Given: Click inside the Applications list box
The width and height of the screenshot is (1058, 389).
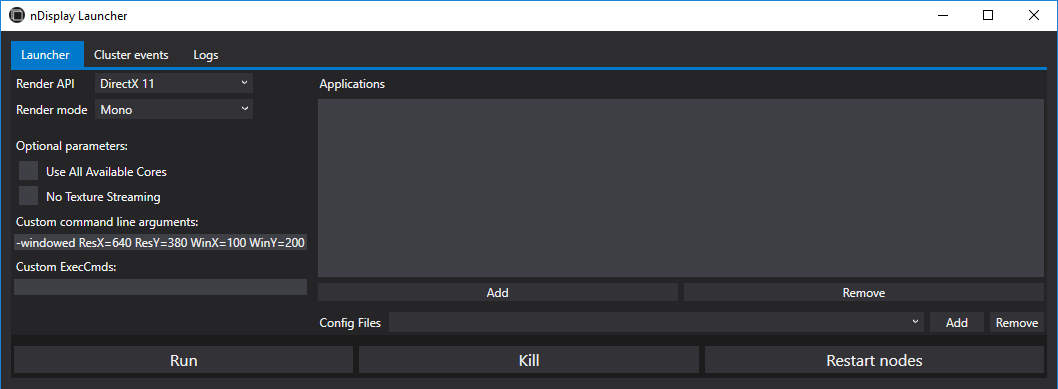Looking at the screenshot, I should (x=681, y=188).
